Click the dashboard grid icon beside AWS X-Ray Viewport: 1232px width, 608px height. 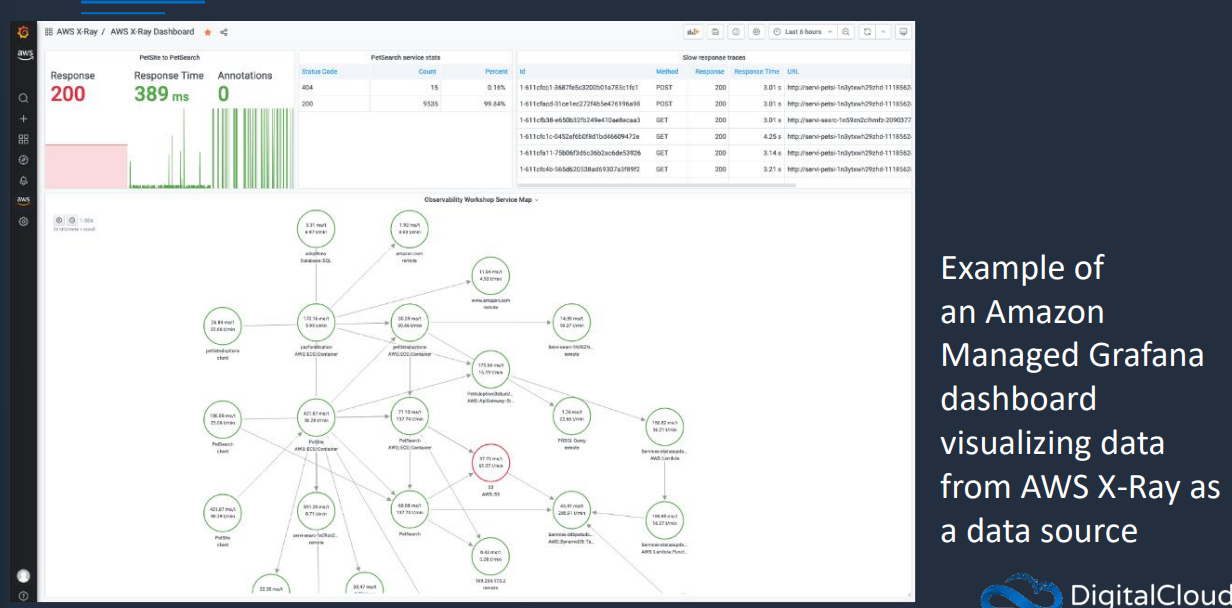pyautogui.click(x=50, y=32)
